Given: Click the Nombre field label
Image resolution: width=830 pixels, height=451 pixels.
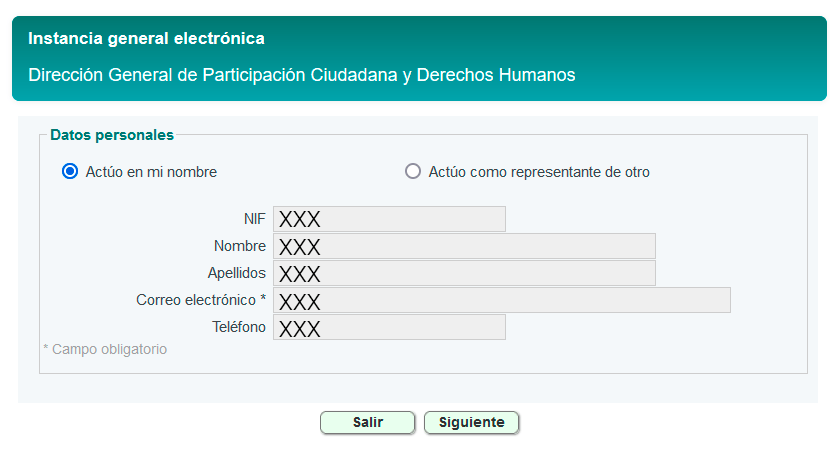Looking at the screenshot, I should coord(240,246).
